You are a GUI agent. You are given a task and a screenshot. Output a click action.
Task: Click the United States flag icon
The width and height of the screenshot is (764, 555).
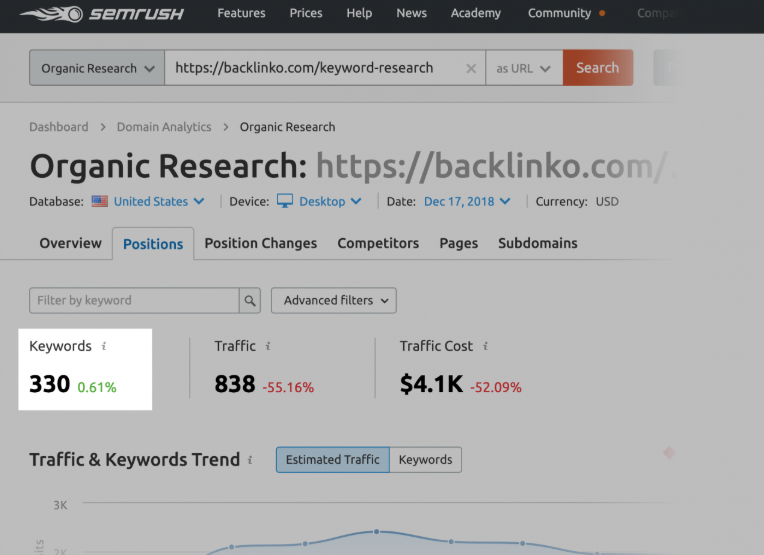[99, 201]
